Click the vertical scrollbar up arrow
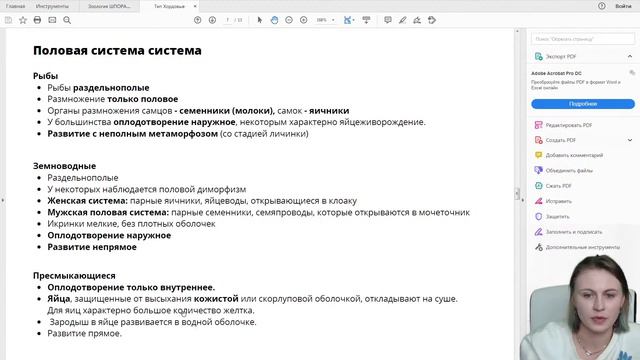The image size is (640, 360). 517,31
